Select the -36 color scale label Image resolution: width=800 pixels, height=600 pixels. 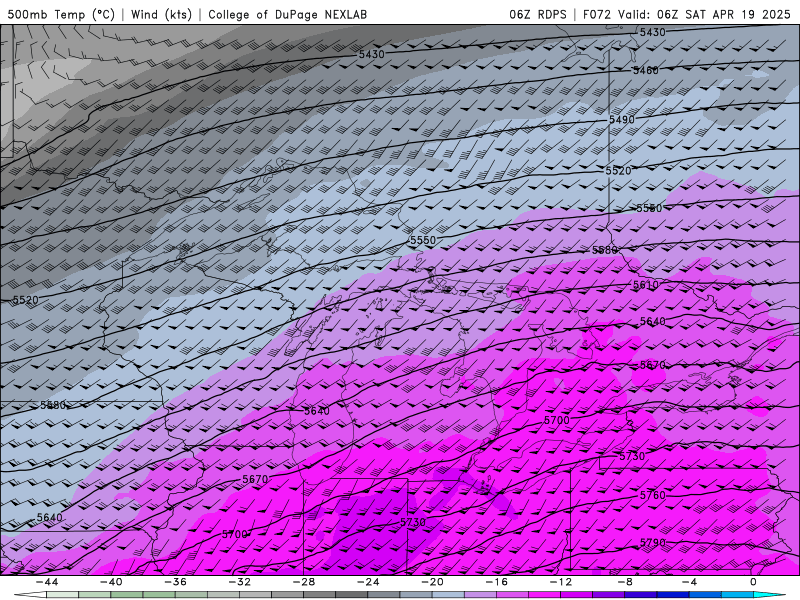coord(175,582)
